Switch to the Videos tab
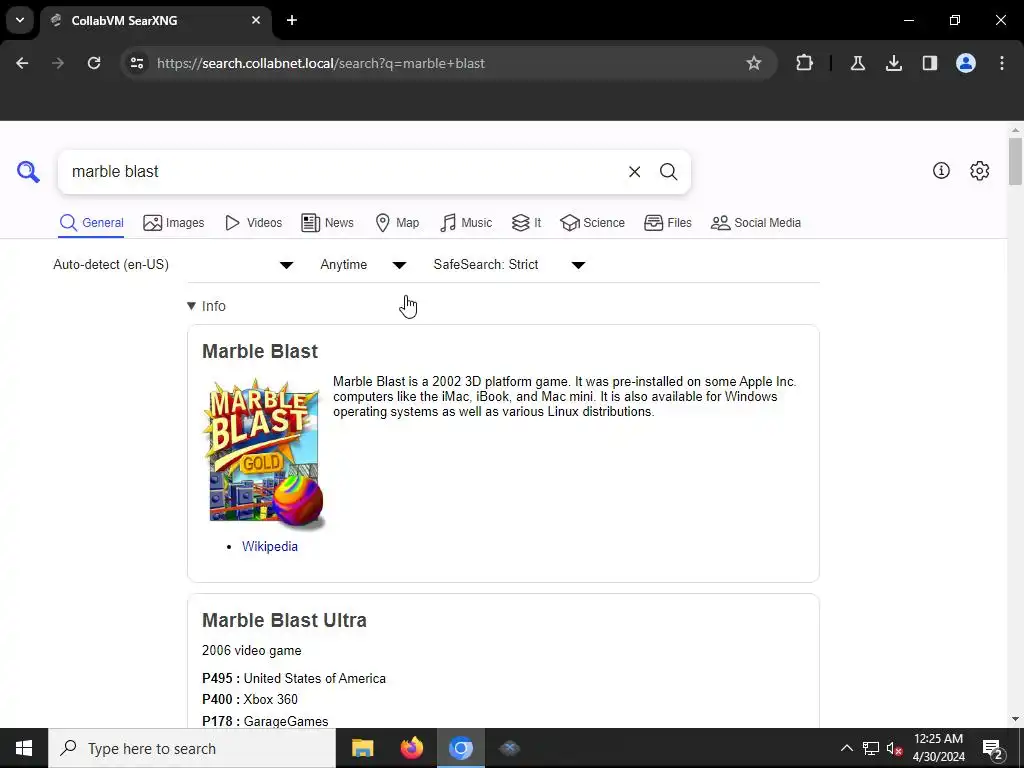Viewport: 1024px width, 768px height. 253,223
